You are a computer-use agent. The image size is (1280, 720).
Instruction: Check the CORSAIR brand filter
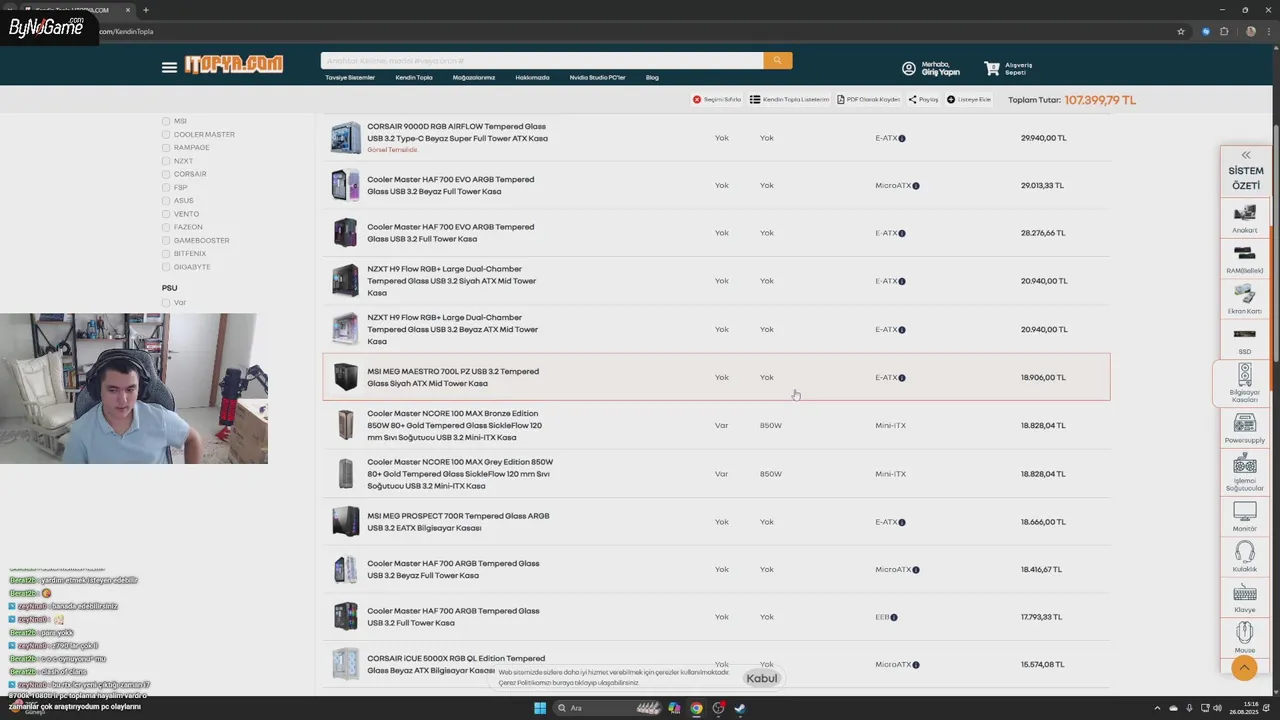[x=166, y=174]
